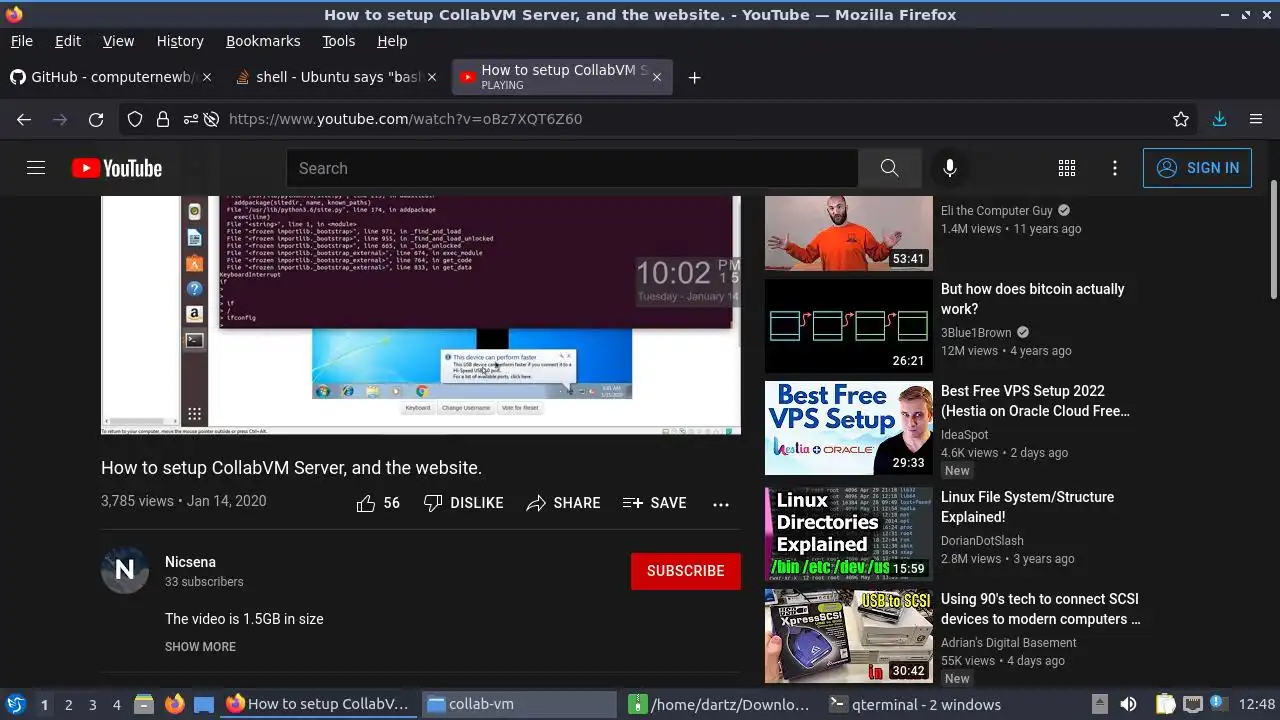The height and width of the screenshot is (720, 1280).
Task: Click the volume speaker tray icon
Action: pyautogui.click(x=1128, y=704)
